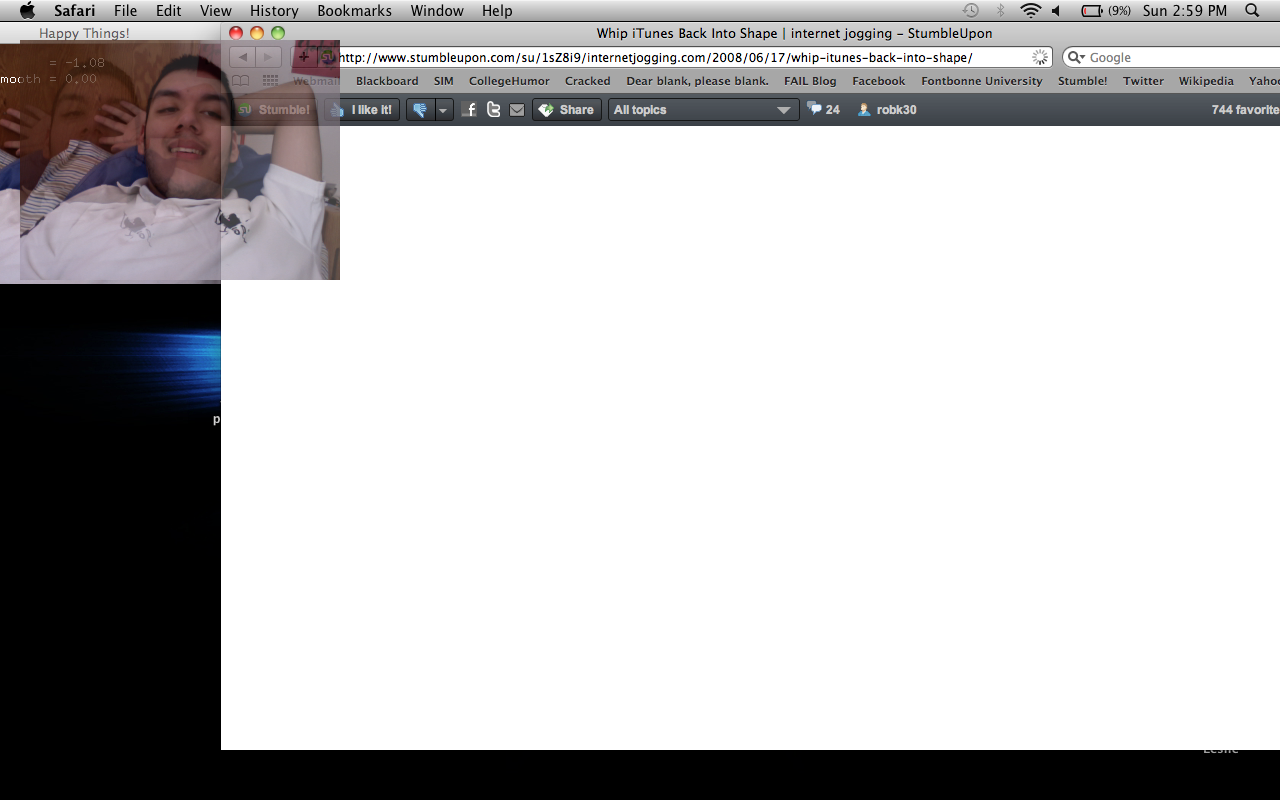Open the Wikipedia bookmark
Viewport: 1280px width, 800px height.
pos(1205,81)
